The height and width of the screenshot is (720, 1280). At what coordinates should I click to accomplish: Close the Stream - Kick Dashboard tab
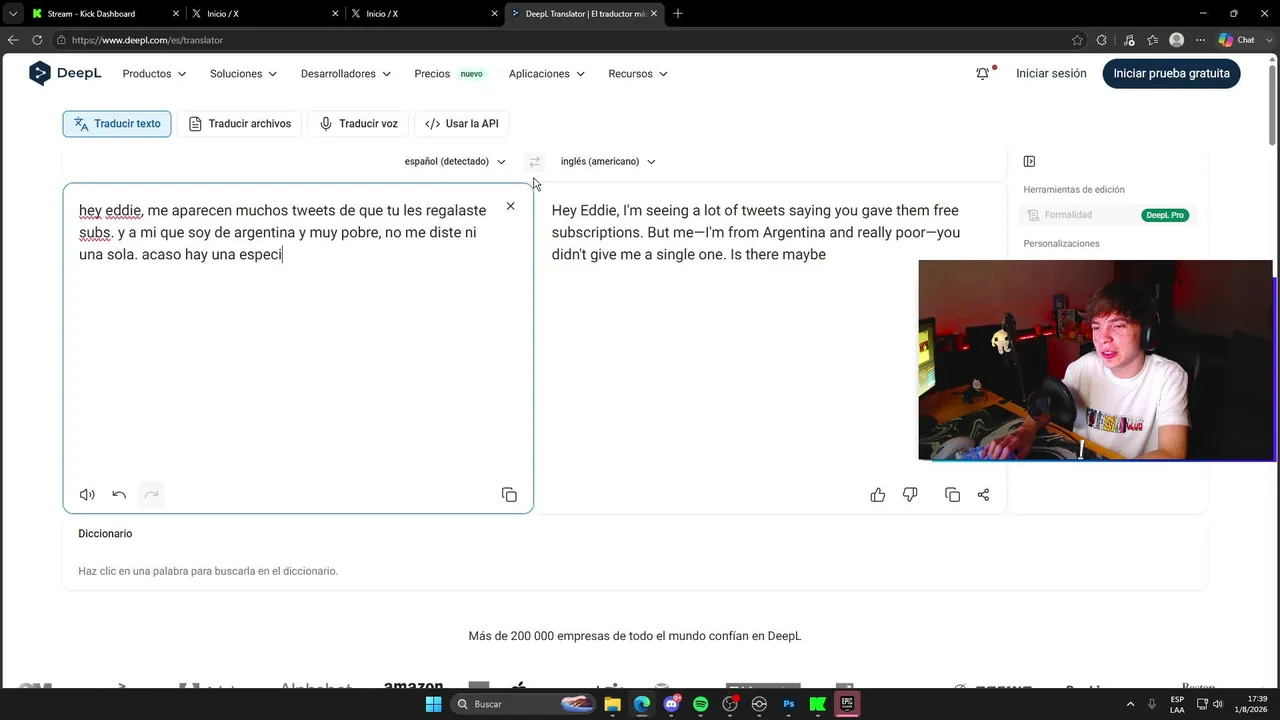click(x=176, y=13)
